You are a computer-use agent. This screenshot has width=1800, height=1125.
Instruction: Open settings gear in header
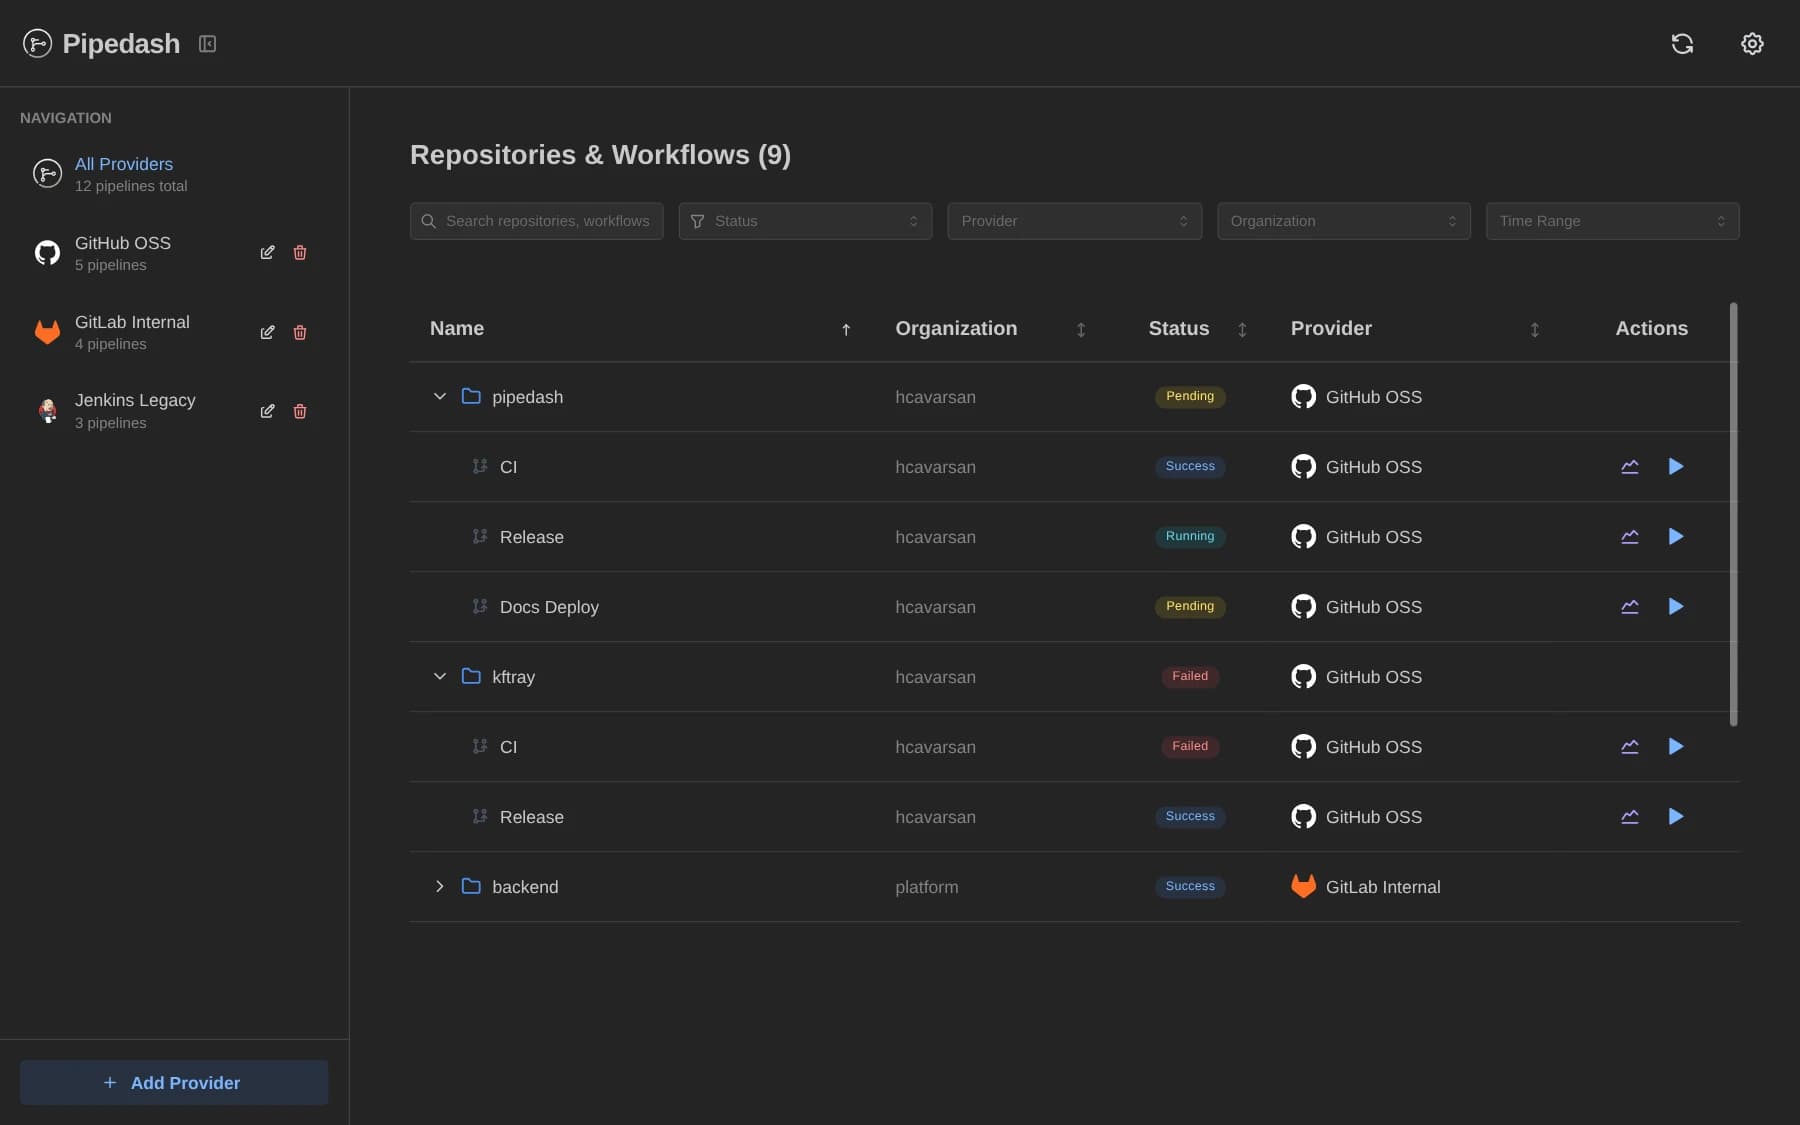point(1752,43)
